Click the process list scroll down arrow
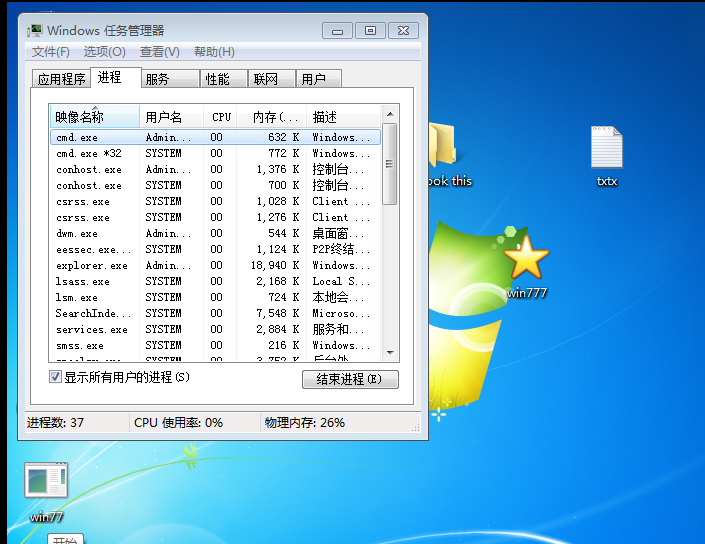 tap(390, 353)
